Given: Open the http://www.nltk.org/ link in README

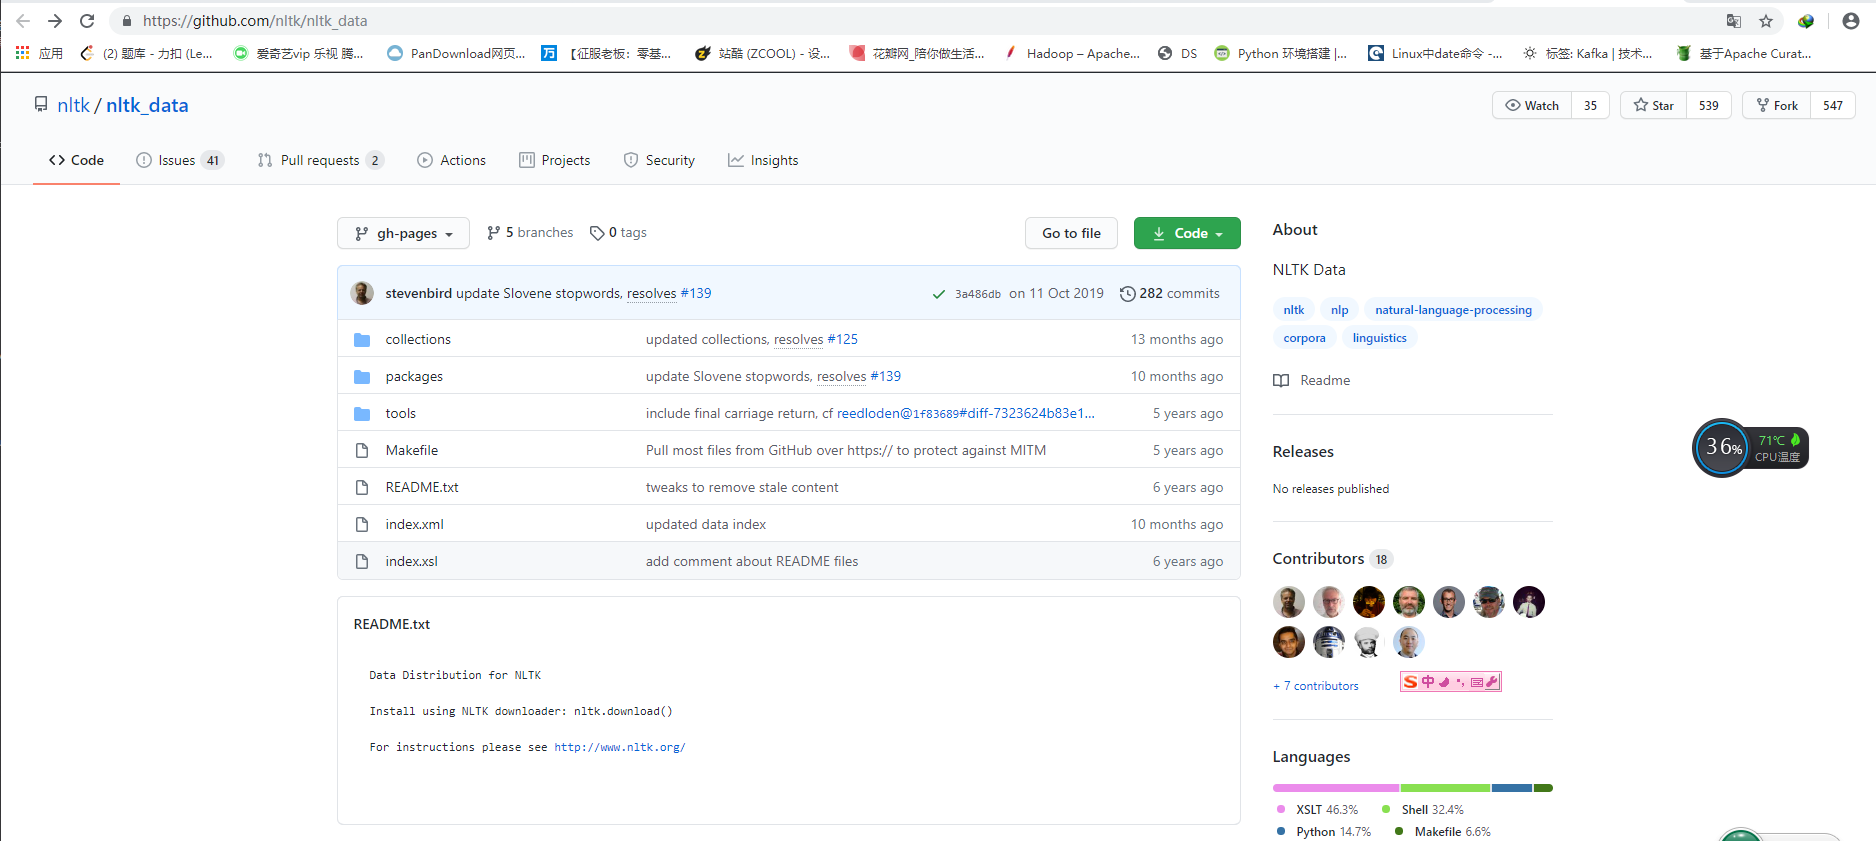Looking at the screenshot, I should (x=620, y=748).
